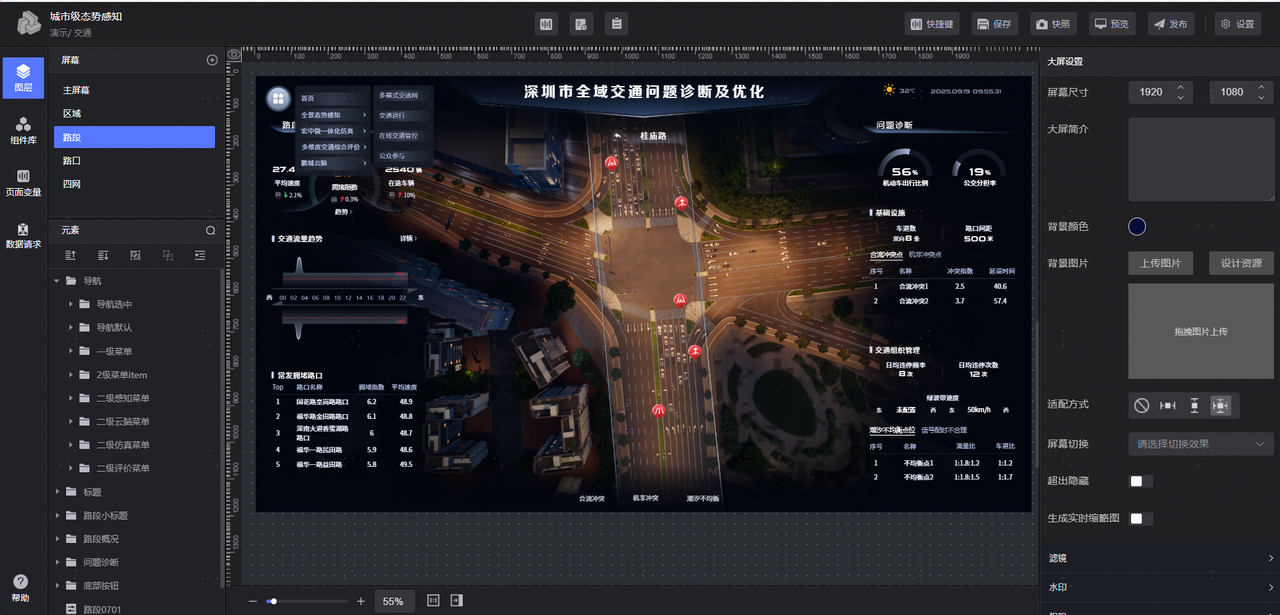Open the 组件库 component library panel

[x=23, y=130]
